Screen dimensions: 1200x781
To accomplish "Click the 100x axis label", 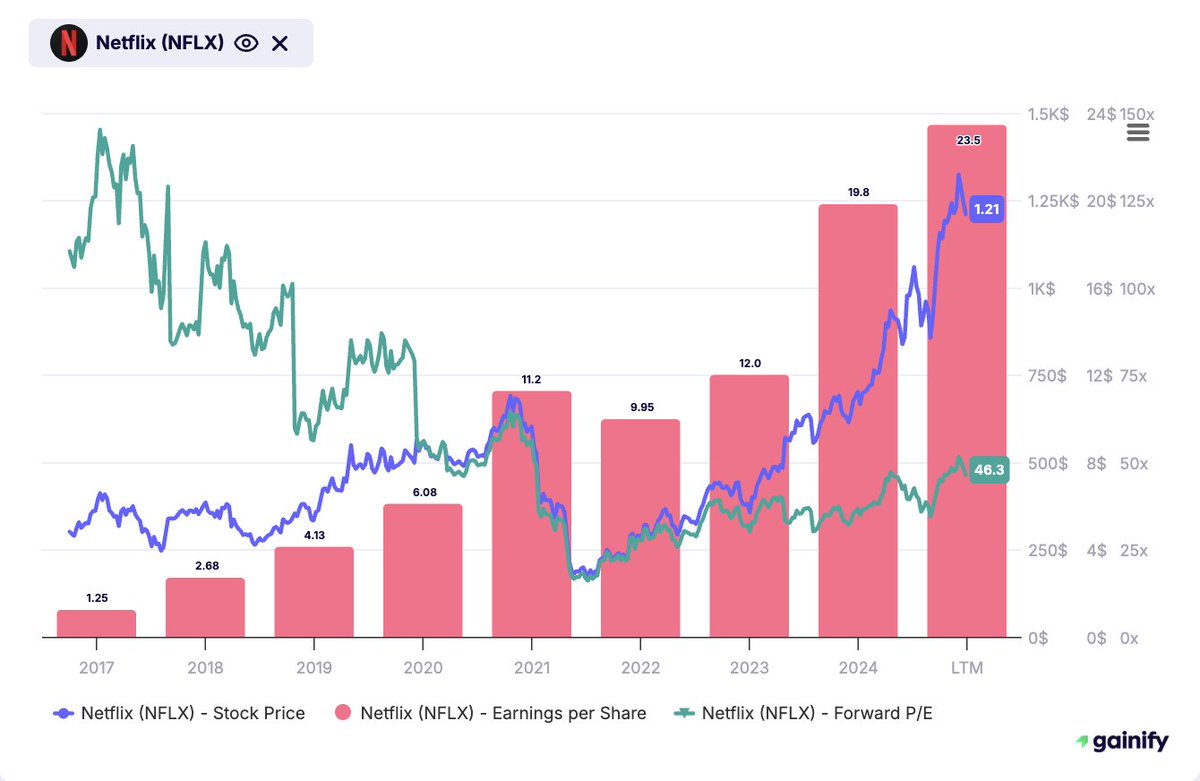I will [x=1137, y=289].
